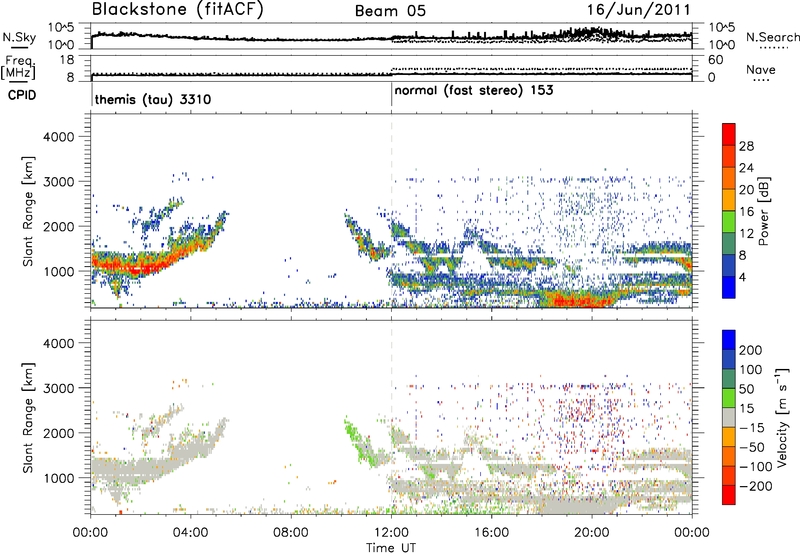Screen dimensions: 800x554
Task: Pick the Velocity segment between -200 and -100
Action: 729,475
